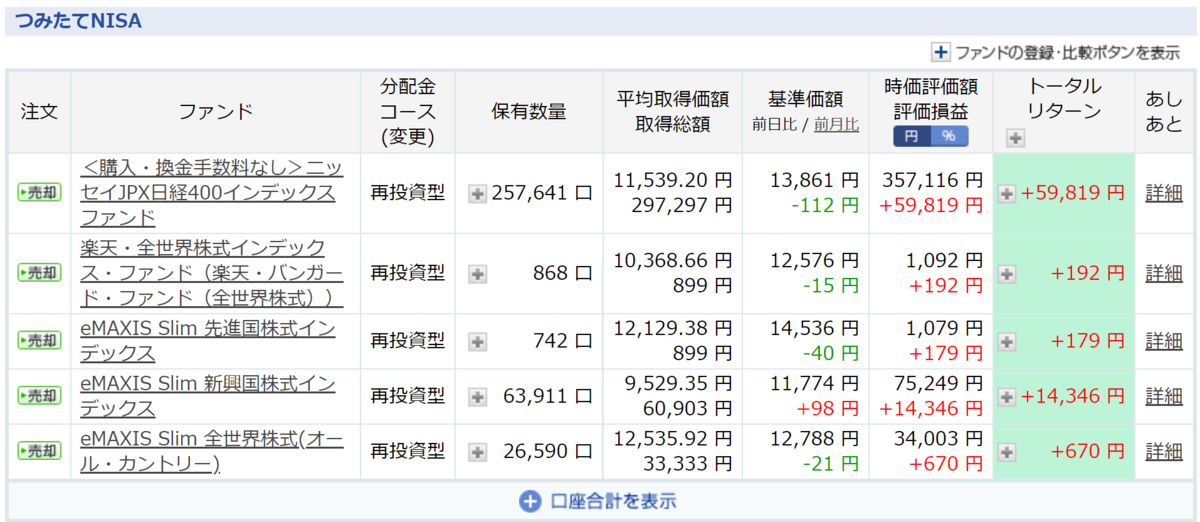This screenshot has height=522, width=1200.
Task: Sell the ニッセイJPX日経400インデックス fund
Action: (39, 193)
